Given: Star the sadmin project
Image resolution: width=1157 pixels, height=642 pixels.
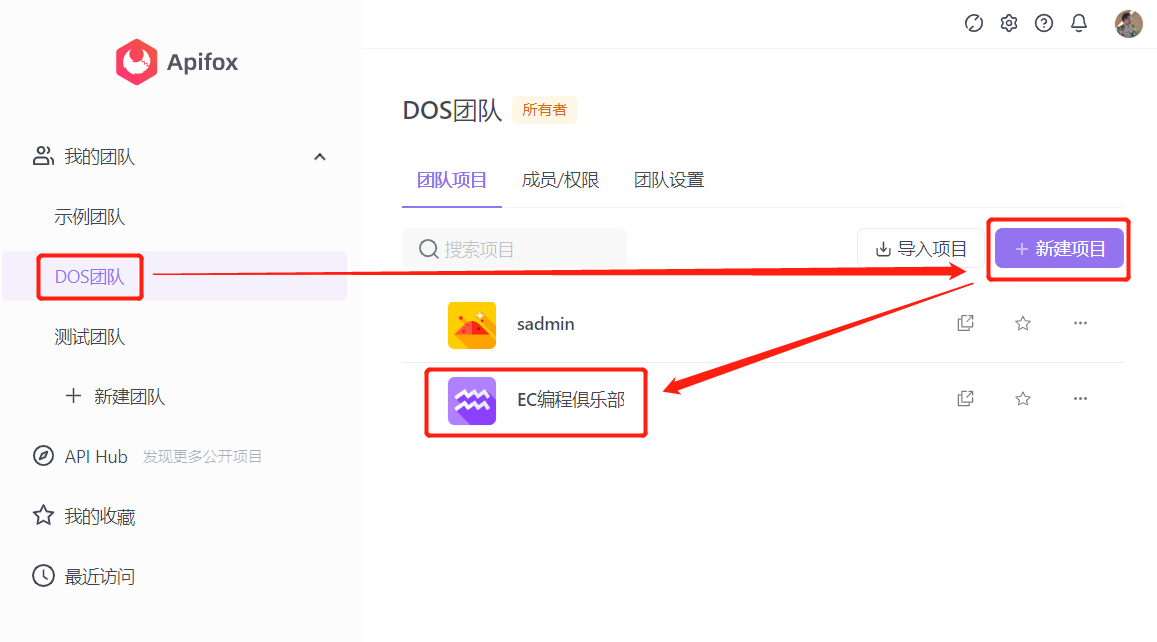Looking at the screenshot, I should 1022,322.
